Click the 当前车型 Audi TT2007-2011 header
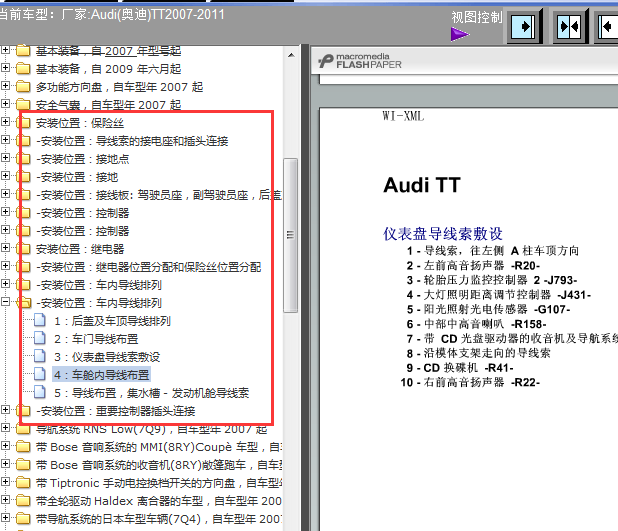The width and height of the screenshot is (618, 531). (x=112, y=15)
